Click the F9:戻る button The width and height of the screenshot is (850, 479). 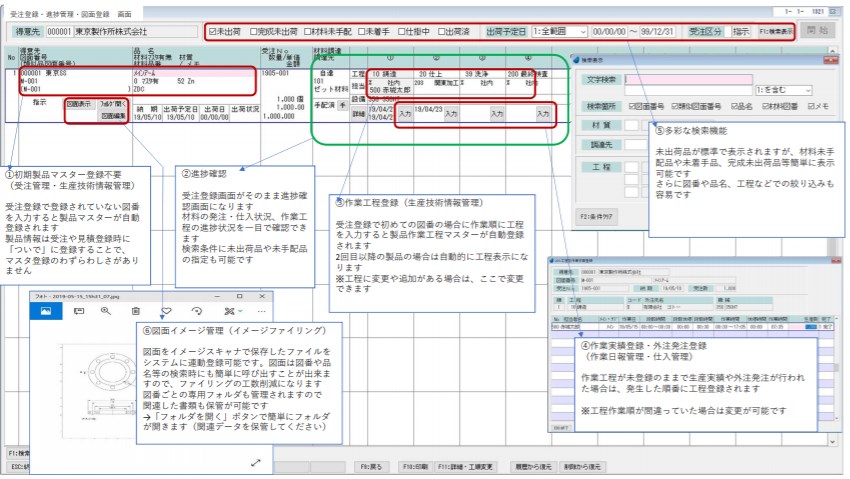click(371, 467)
